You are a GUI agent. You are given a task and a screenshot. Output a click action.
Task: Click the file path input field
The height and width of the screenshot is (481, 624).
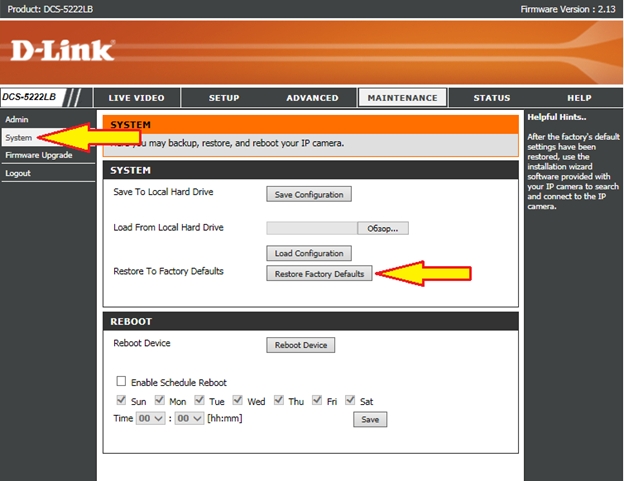pyautogui.click(x=311, y=228)
